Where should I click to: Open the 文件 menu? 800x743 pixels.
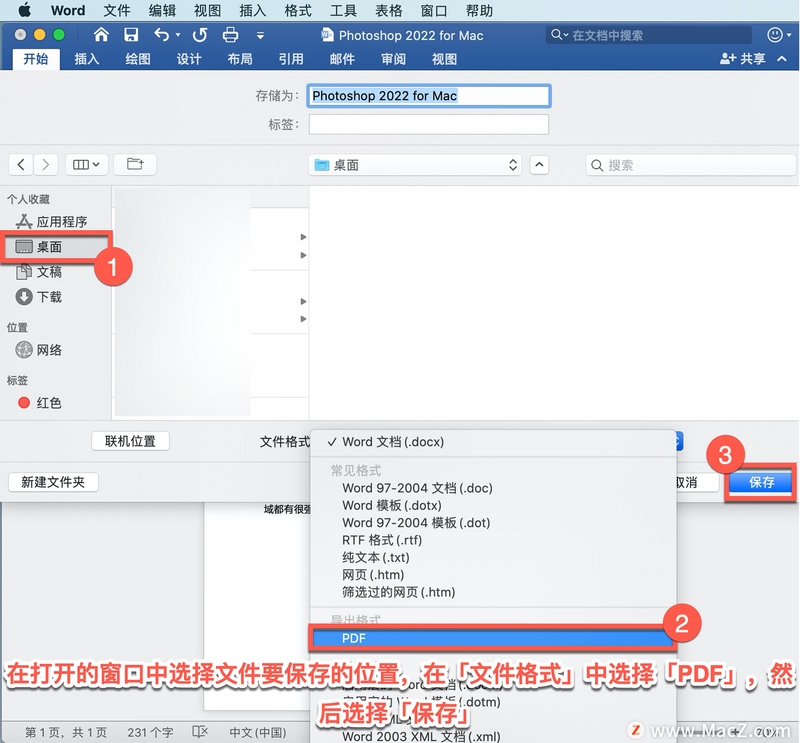click(x=117, y=10)
